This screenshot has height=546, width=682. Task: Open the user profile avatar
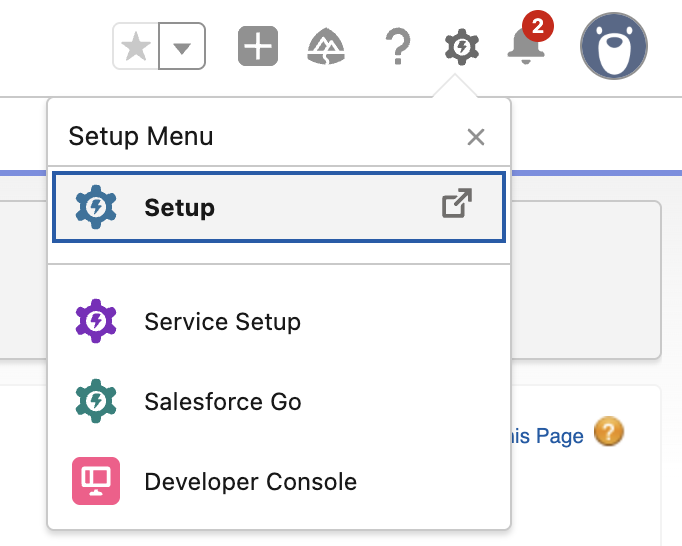pos(614,46)
